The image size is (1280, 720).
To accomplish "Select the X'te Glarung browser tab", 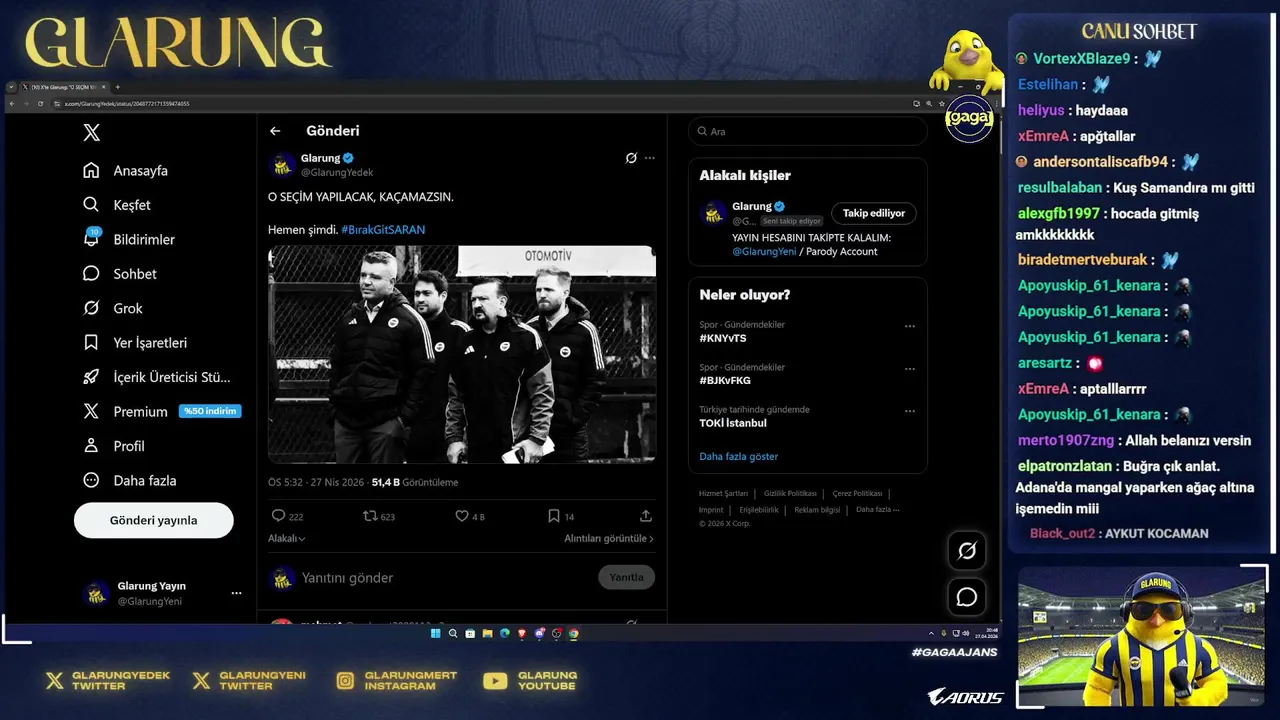I will 64,87.
